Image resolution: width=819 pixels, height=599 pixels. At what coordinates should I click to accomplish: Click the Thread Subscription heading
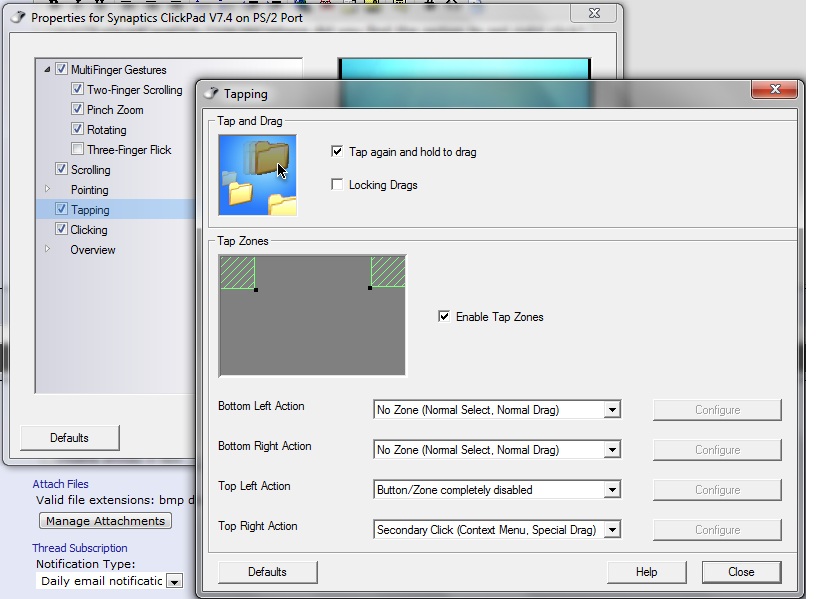tap(80, 548)
